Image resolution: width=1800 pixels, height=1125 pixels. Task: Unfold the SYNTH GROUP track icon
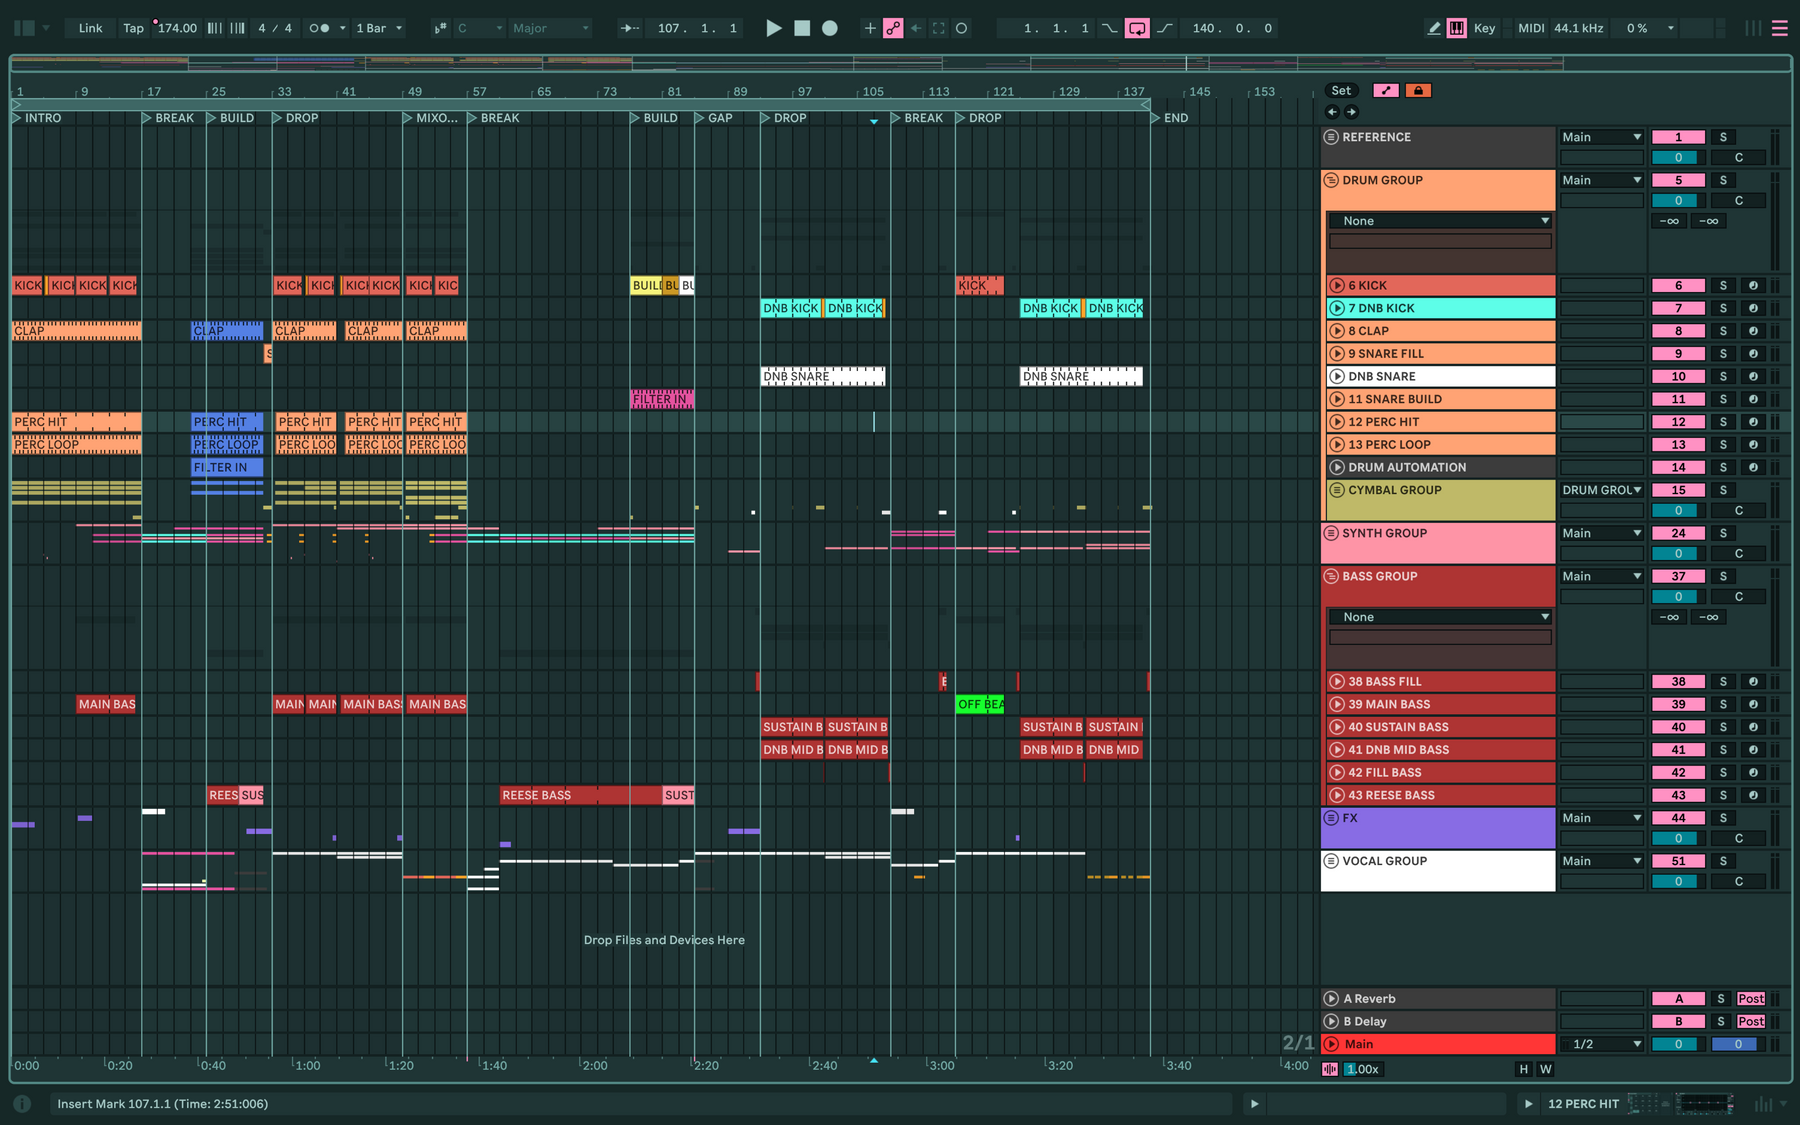click(1331, 533)
